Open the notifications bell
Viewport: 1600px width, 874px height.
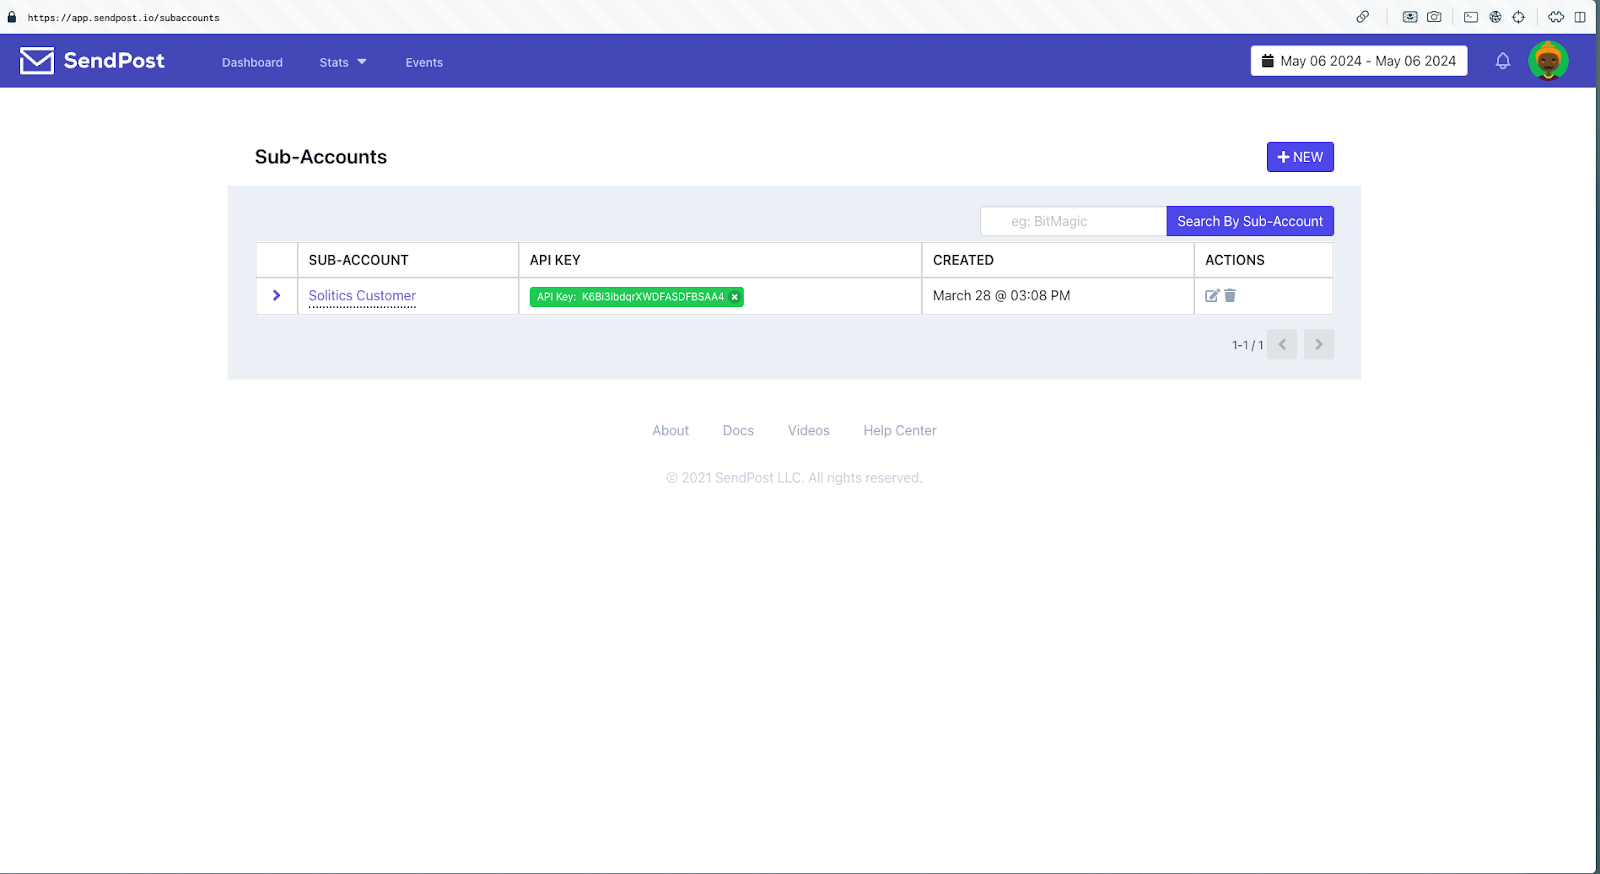tap(1502, 61)
